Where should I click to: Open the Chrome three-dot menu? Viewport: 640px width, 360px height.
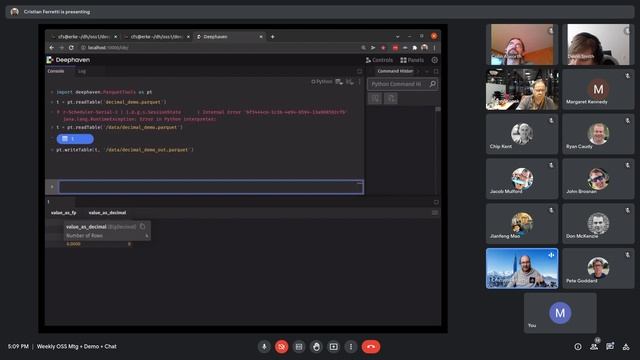[434, 48]
